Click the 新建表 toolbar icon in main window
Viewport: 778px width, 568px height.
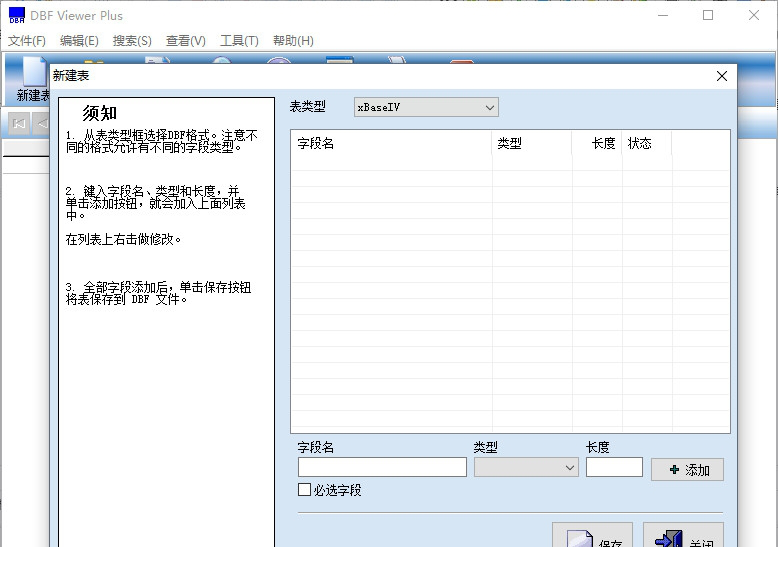coord(31,79)
